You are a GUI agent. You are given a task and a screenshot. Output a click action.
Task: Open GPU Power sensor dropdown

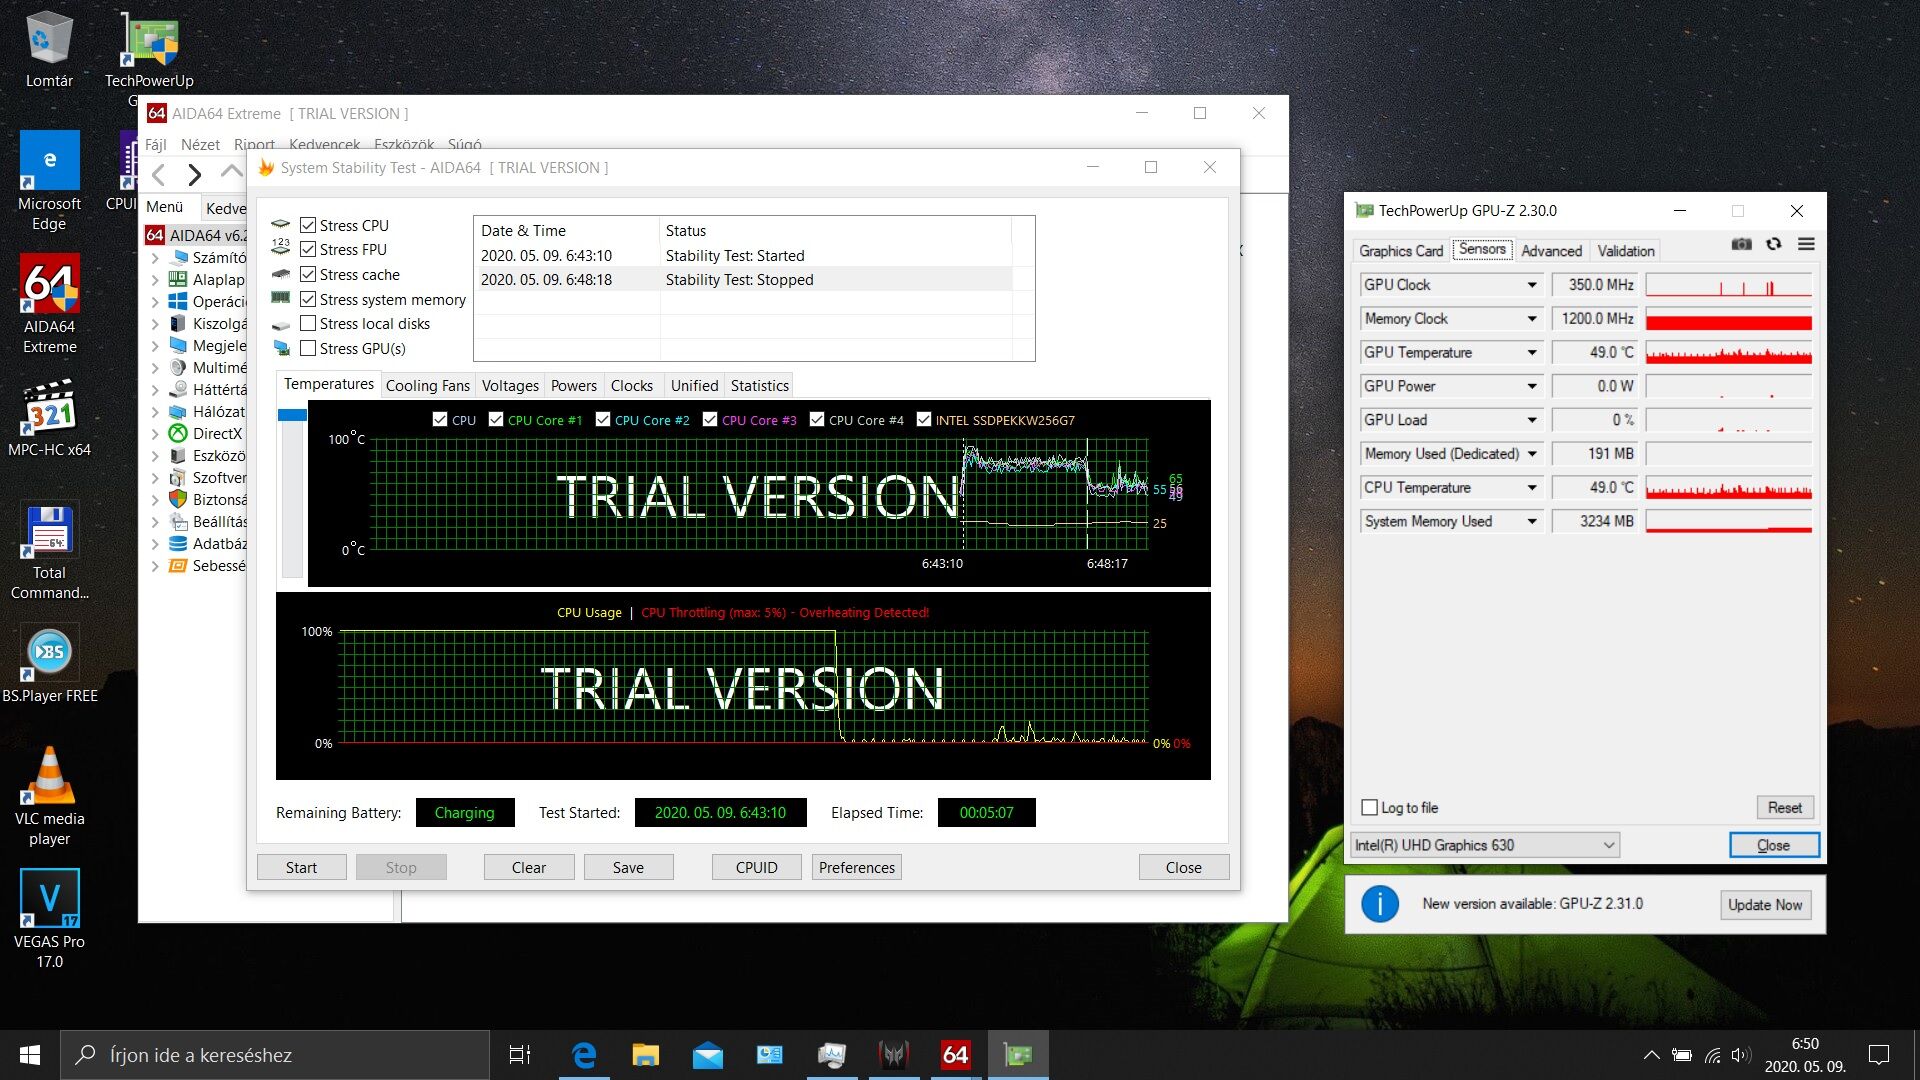pyautogui.click(x=1531, y=386)
